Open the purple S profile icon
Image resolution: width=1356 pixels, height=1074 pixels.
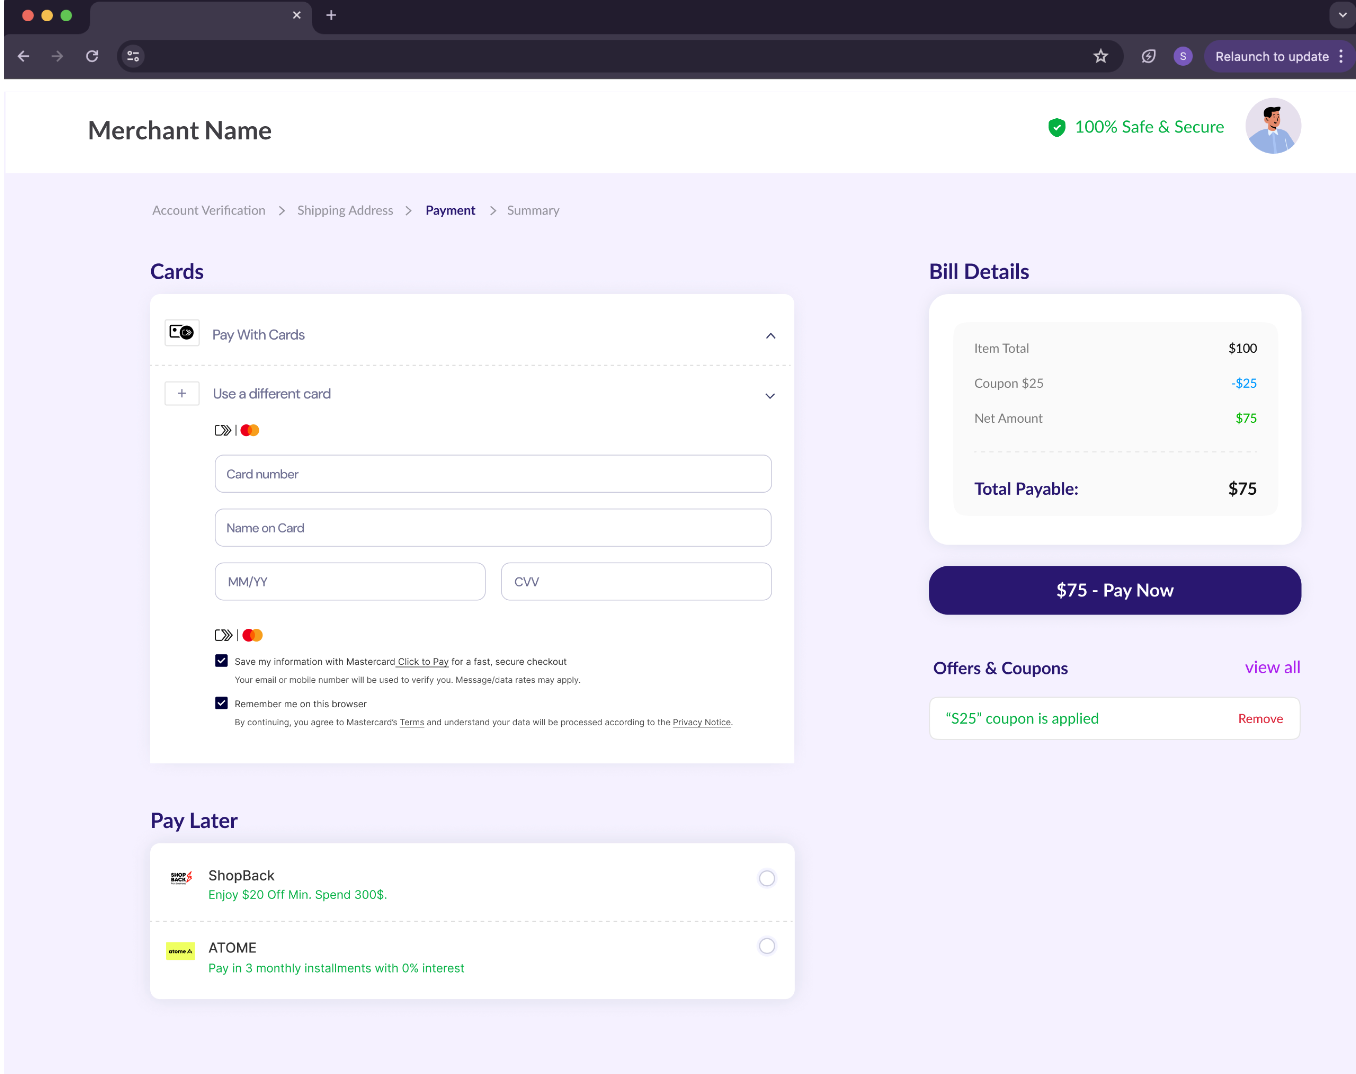pos(1183,56)
